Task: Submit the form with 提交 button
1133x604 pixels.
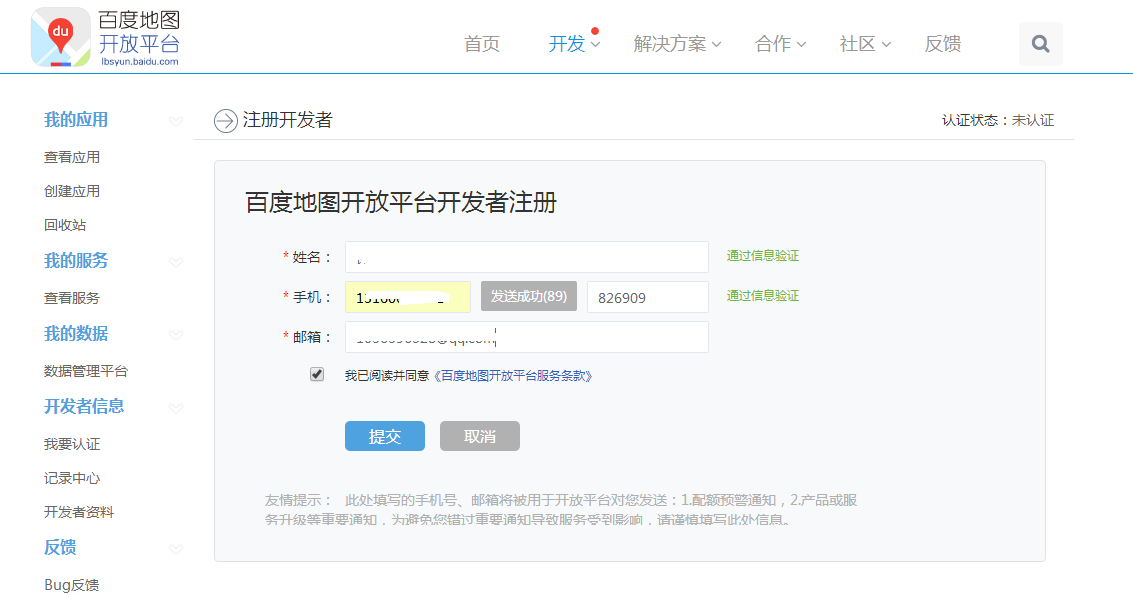Action: pyautogui.click(x=384, y=436)
